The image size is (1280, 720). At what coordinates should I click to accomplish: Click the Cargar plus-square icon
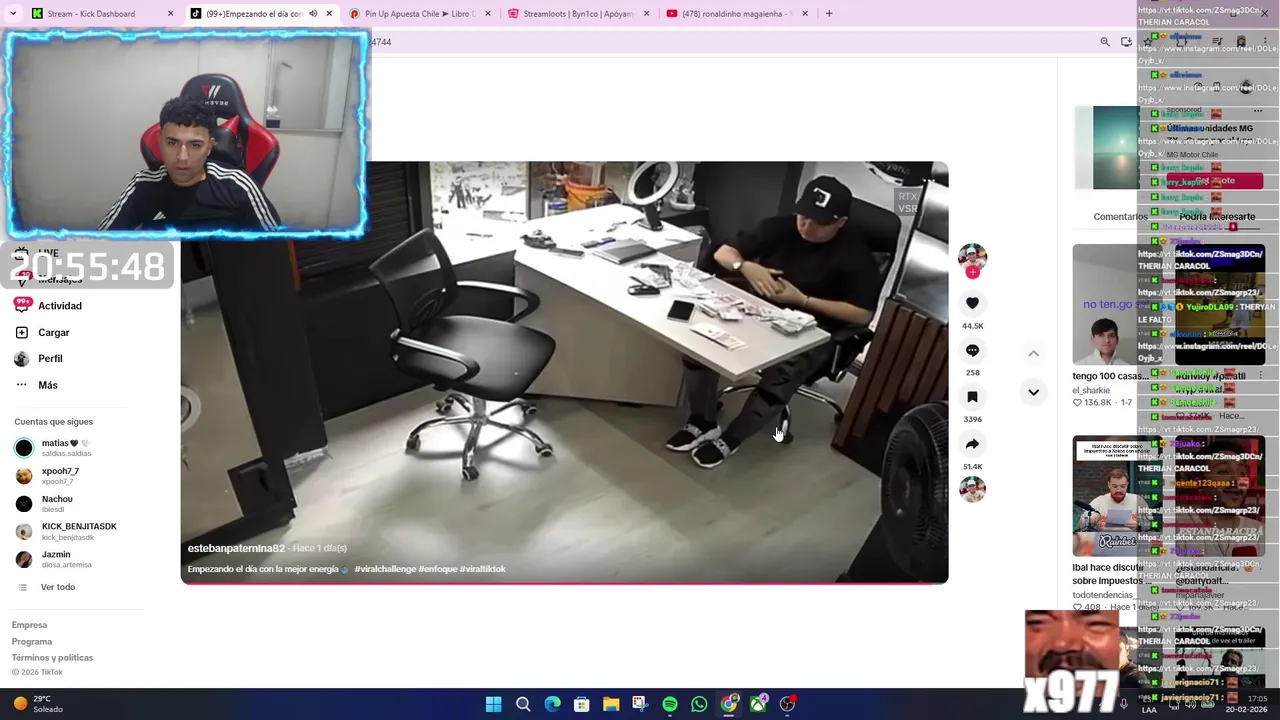click(22, 332)
